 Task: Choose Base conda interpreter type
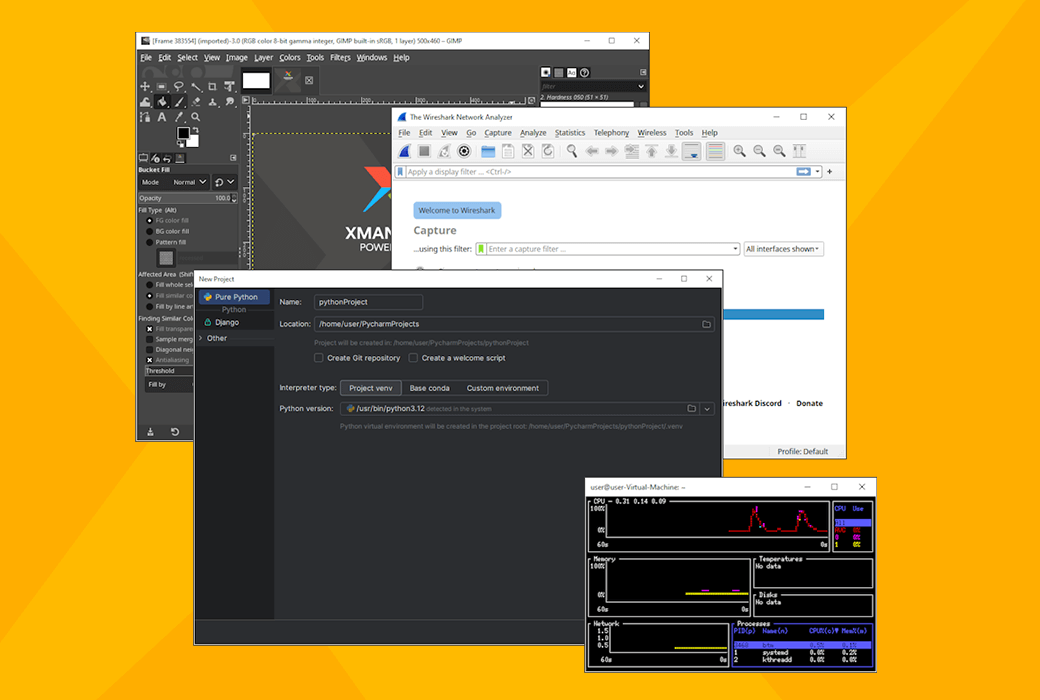click(x=429, y=388)
